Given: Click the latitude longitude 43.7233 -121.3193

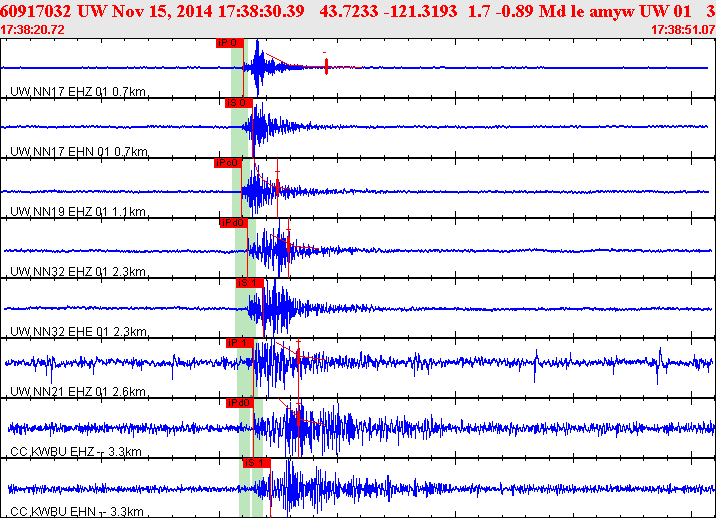Looking at the screenshot, I should point(388,11).
